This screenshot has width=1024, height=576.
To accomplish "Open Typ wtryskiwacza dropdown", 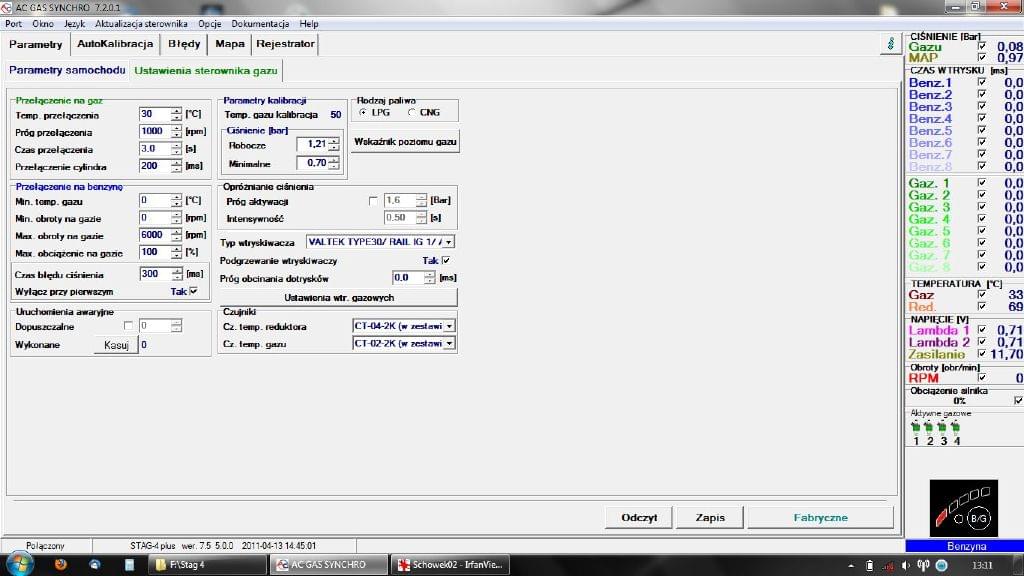I will 449,242.
